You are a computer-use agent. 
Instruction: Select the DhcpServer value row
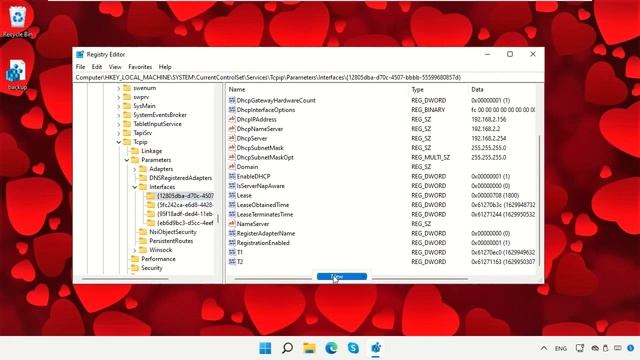click(x=382, y=138)
